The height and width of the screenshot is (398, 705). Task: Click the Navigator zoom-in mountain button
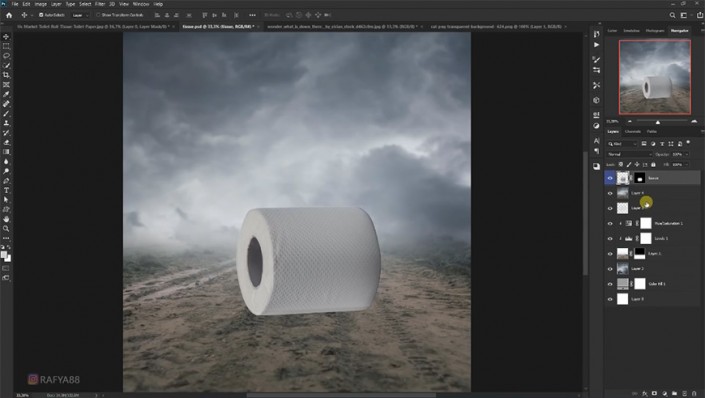tap(694, 121)
